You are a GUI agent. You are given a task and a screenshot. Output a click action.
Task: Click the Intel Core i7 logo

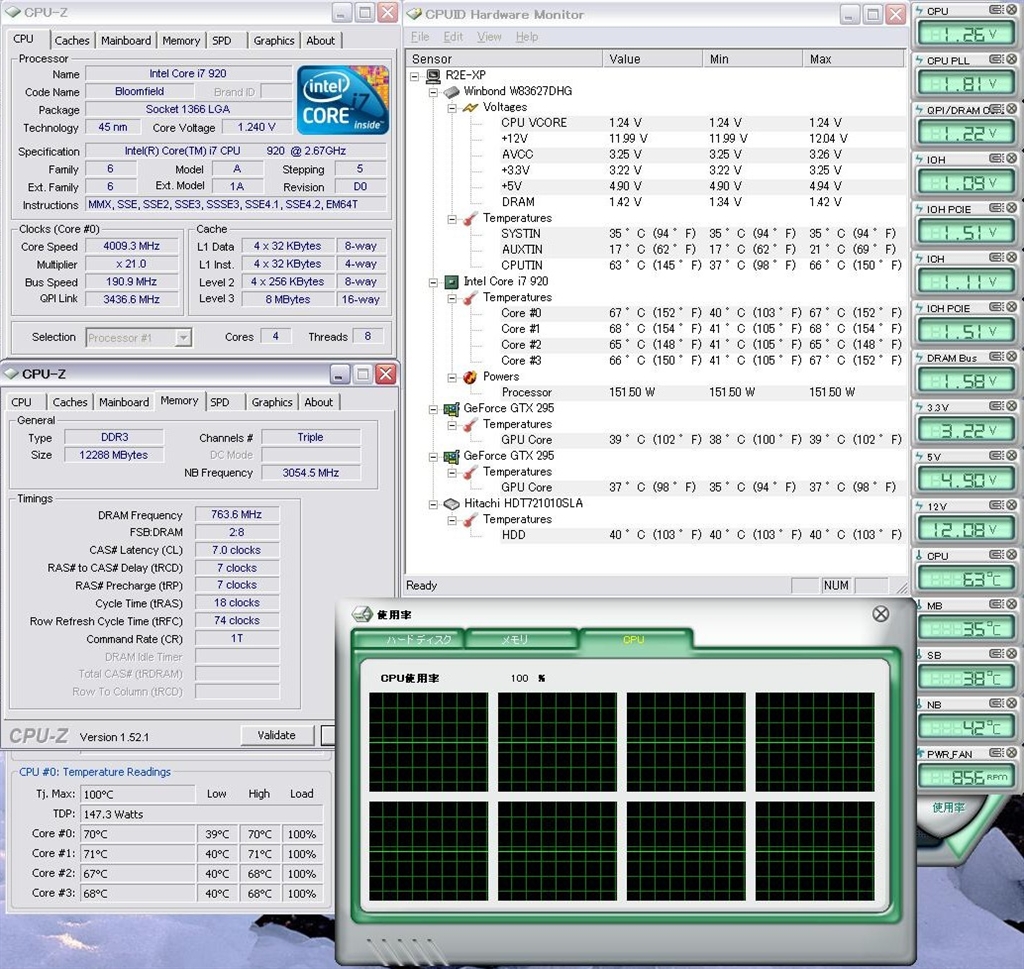point(344,100)
